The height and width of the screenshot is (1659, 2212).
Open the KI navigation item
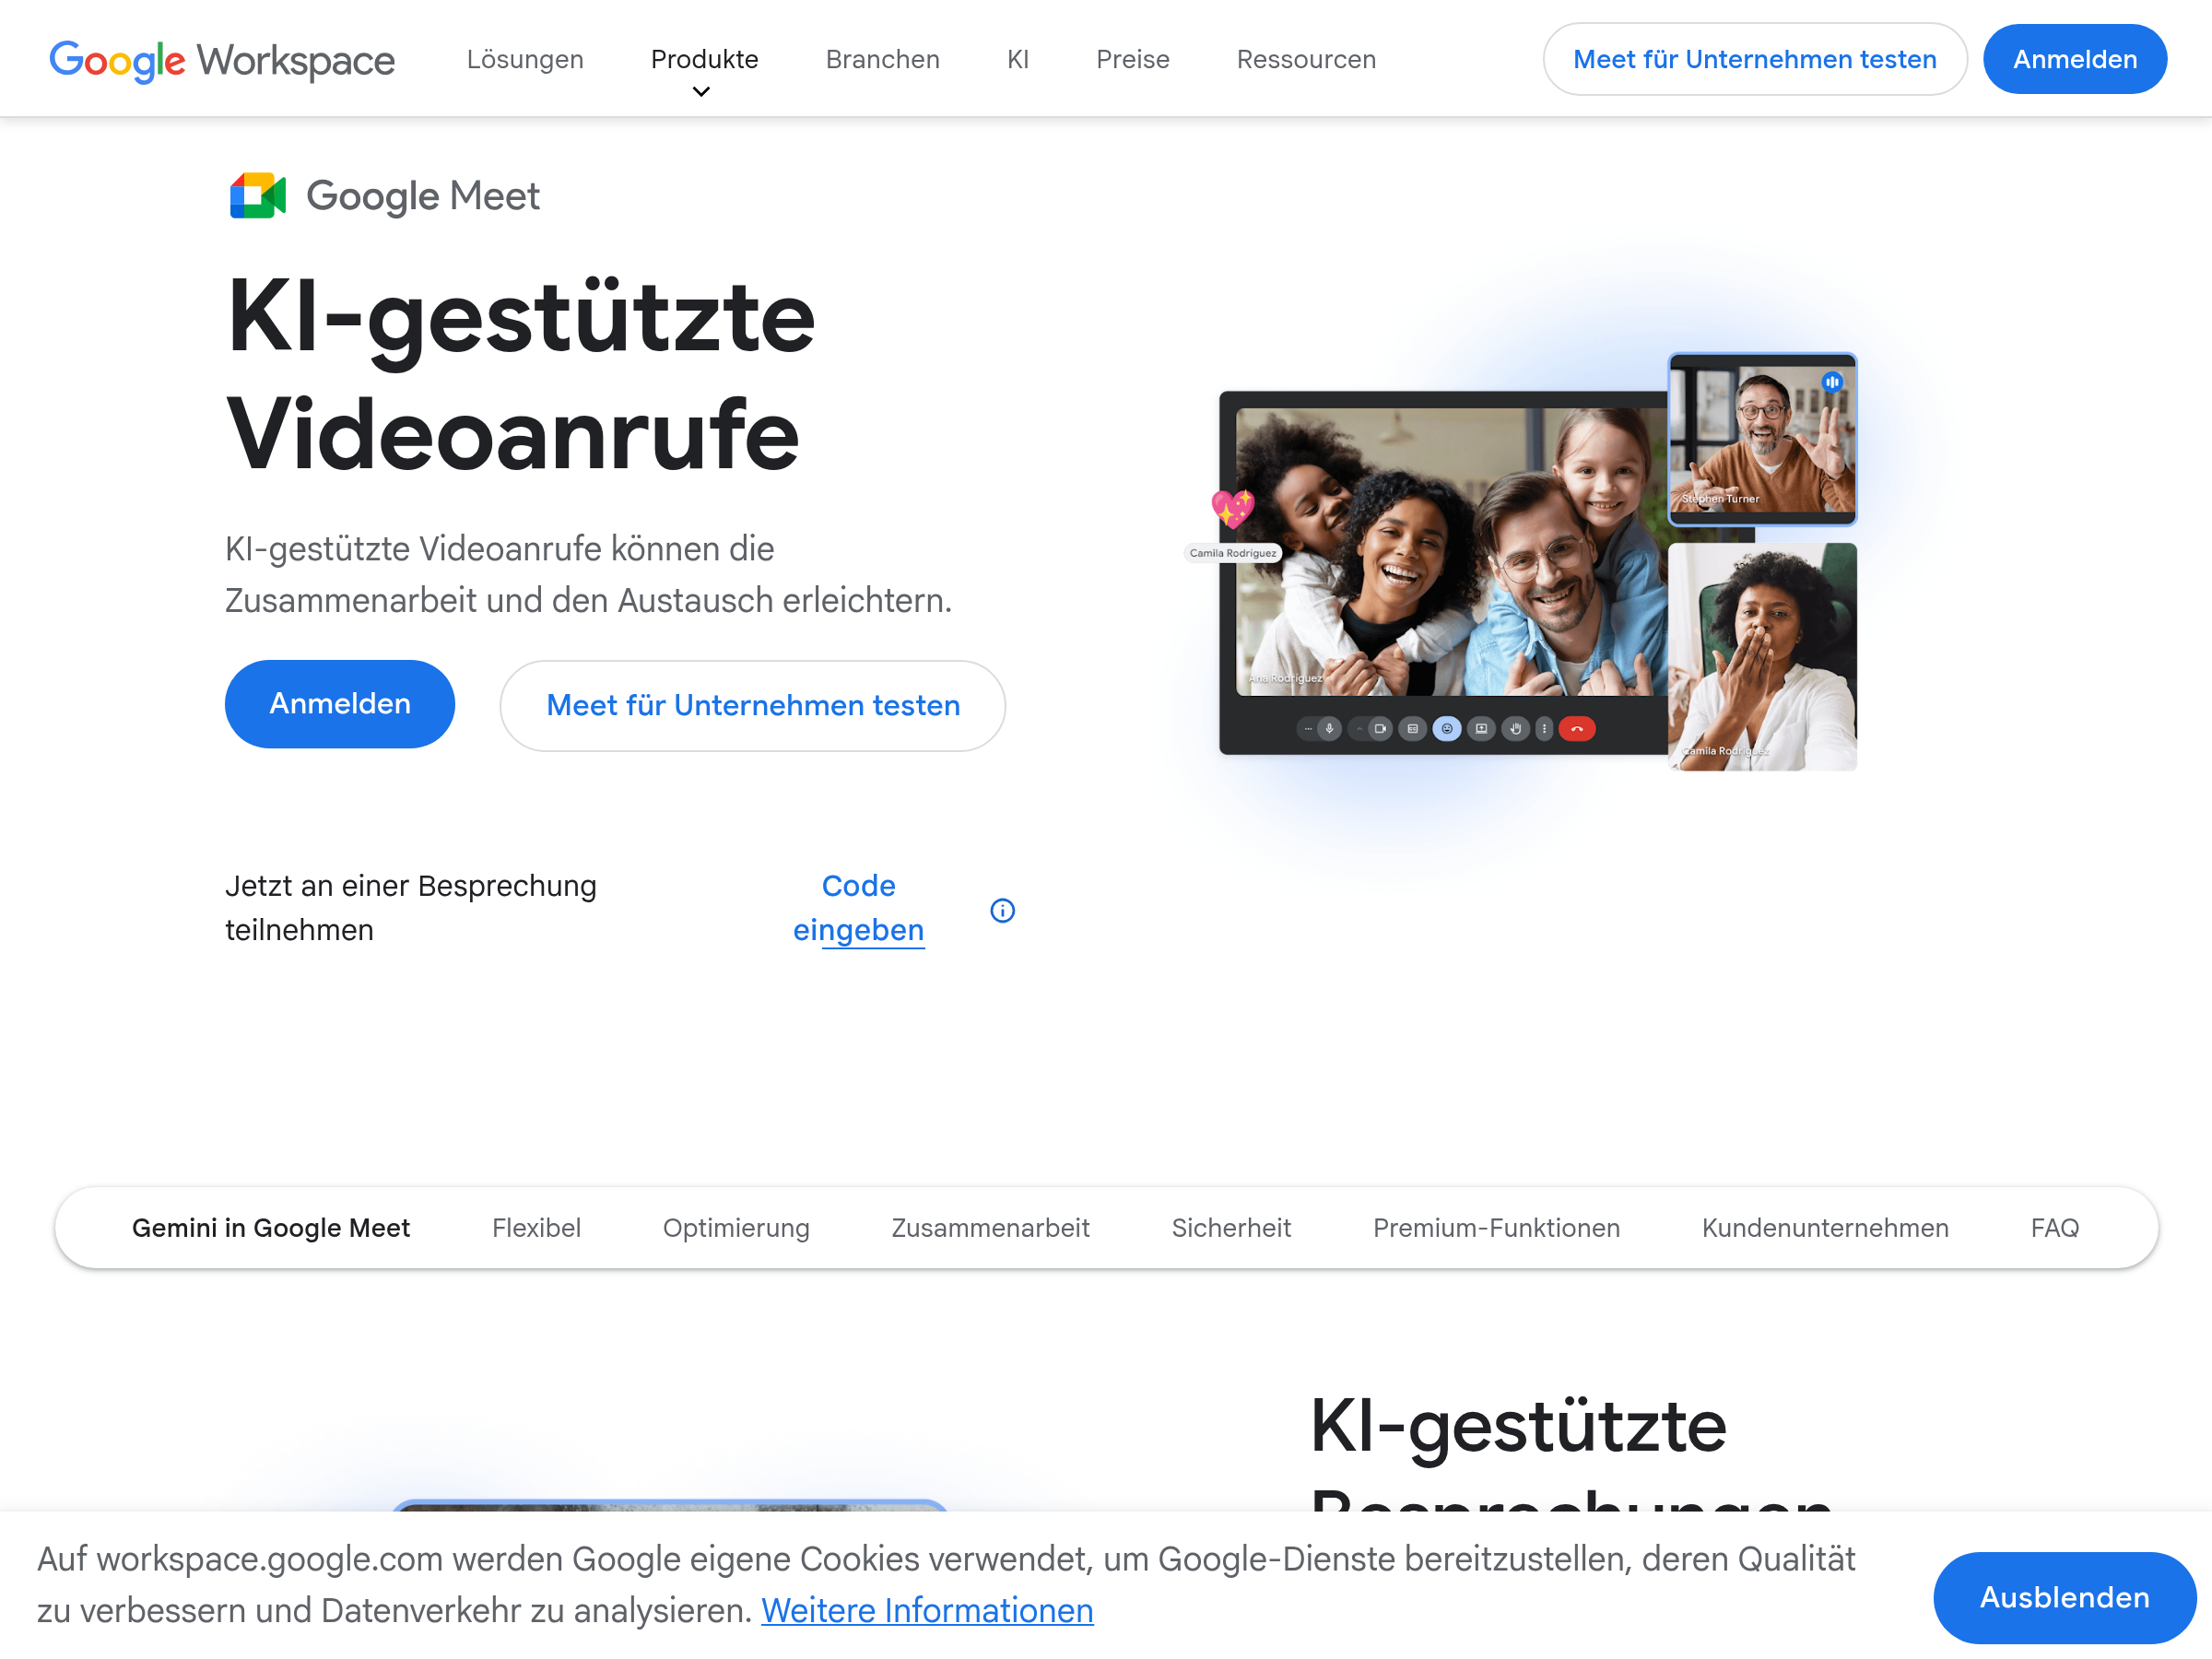click(x=1018, y=59)
